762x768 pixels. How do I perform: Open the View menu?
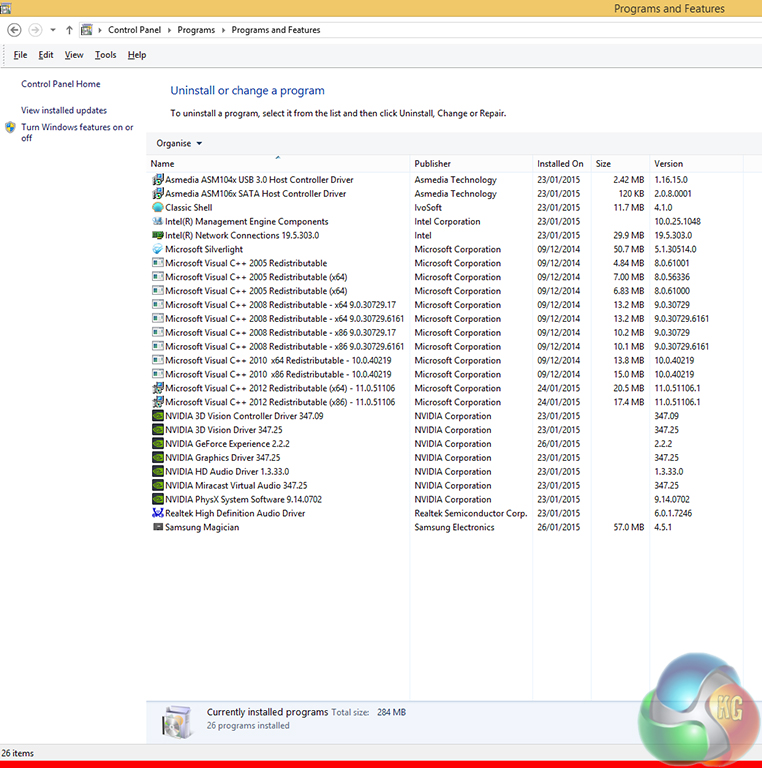pyautogui.click(x=74, y=55)
